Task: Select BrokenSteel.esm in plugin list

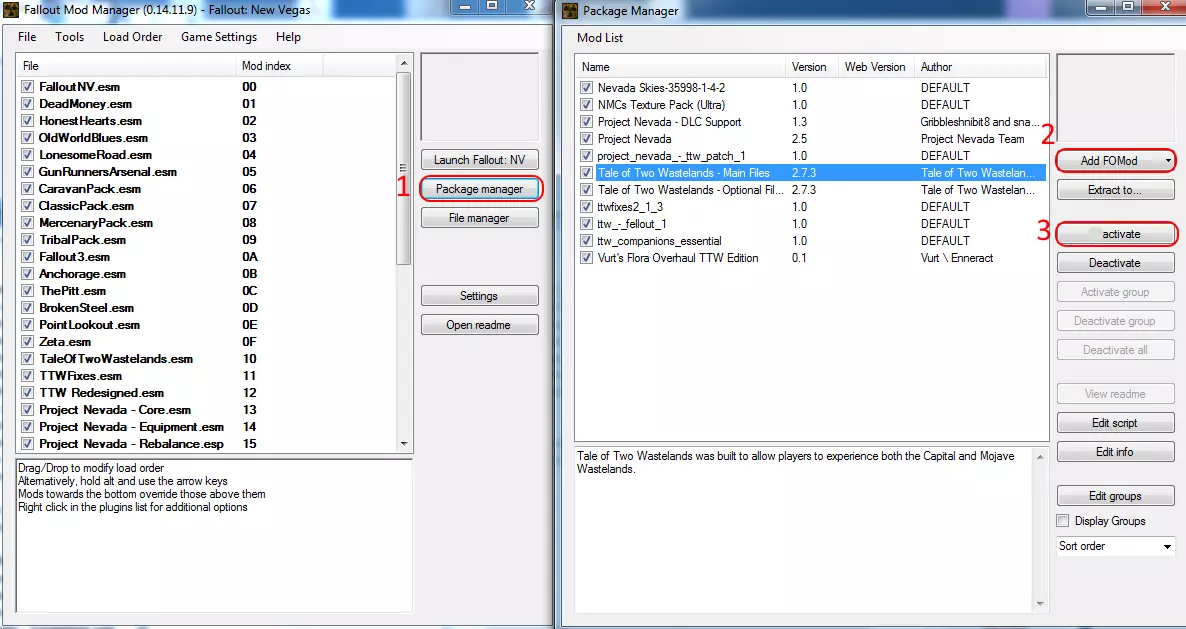Action: pyautogui.click(x=86, y=308)
